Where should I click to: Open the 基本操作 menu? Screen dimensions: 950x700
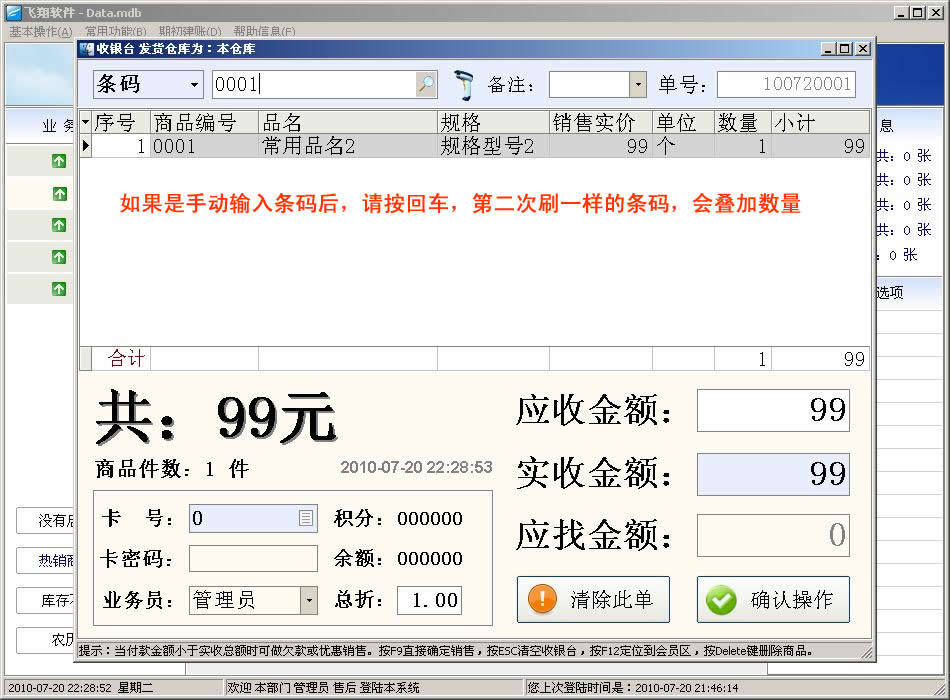click(40, 31)
